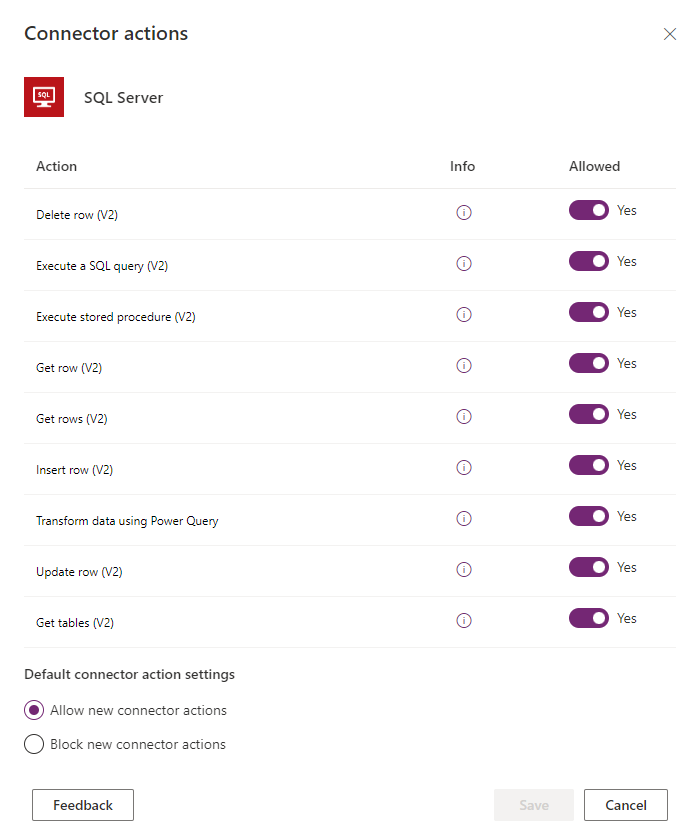Disable Transform data using Power Query toggle
The image size is (698, 831).
pyautogui.click(x=589, y=517)
